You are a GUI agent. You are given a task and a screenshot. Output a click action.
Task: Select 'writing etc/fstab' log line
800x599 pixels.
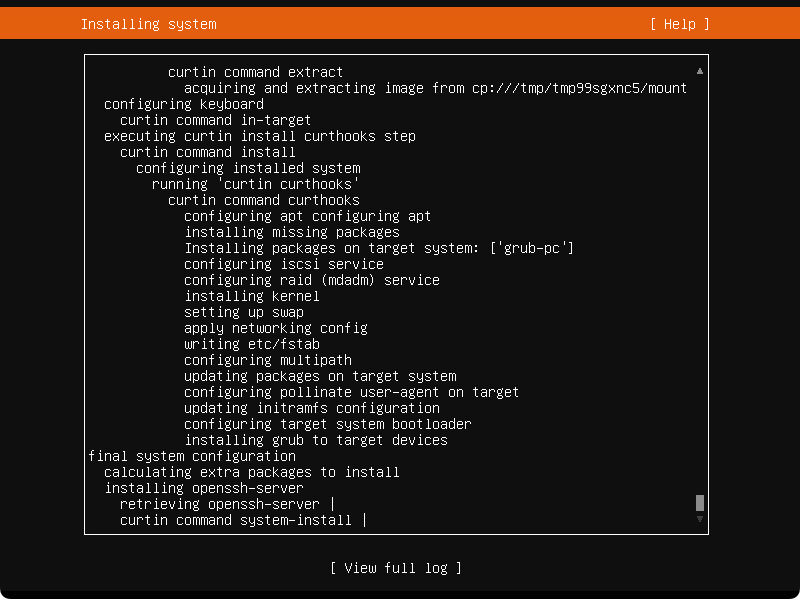(x=252, y=344)
